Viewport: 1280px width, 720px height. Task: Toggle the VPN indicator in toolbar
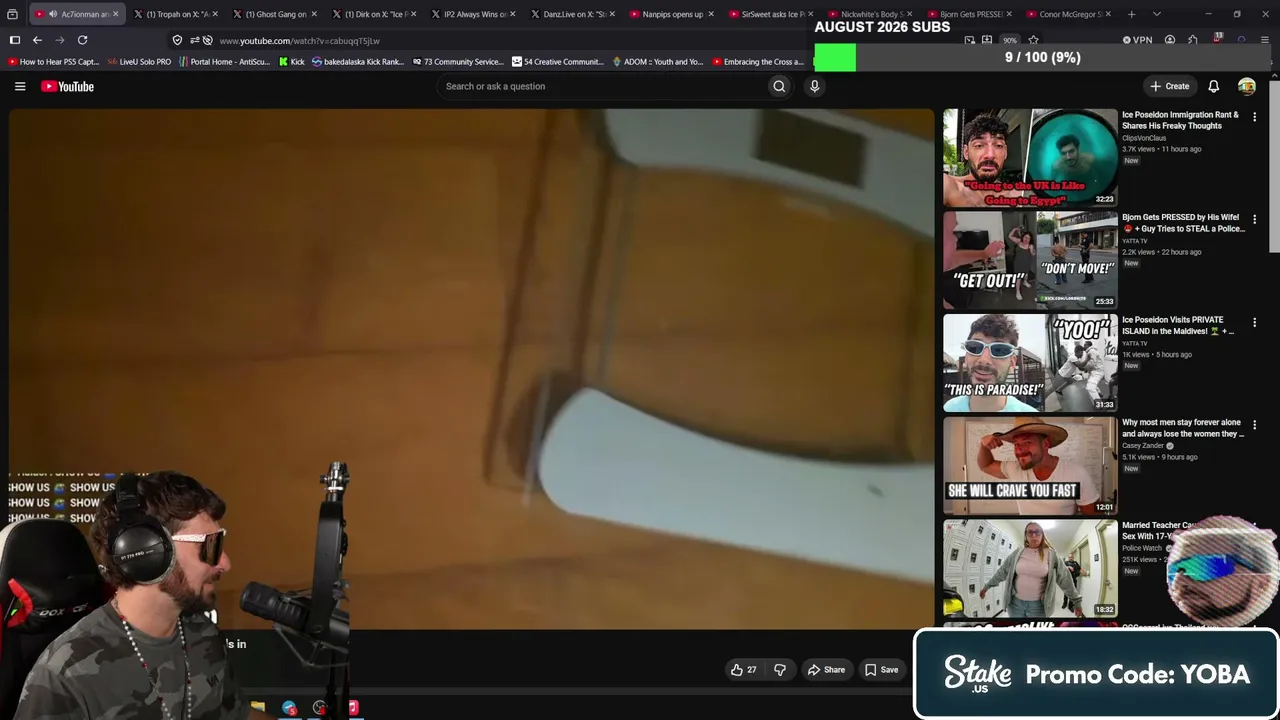coord(1137,40)
